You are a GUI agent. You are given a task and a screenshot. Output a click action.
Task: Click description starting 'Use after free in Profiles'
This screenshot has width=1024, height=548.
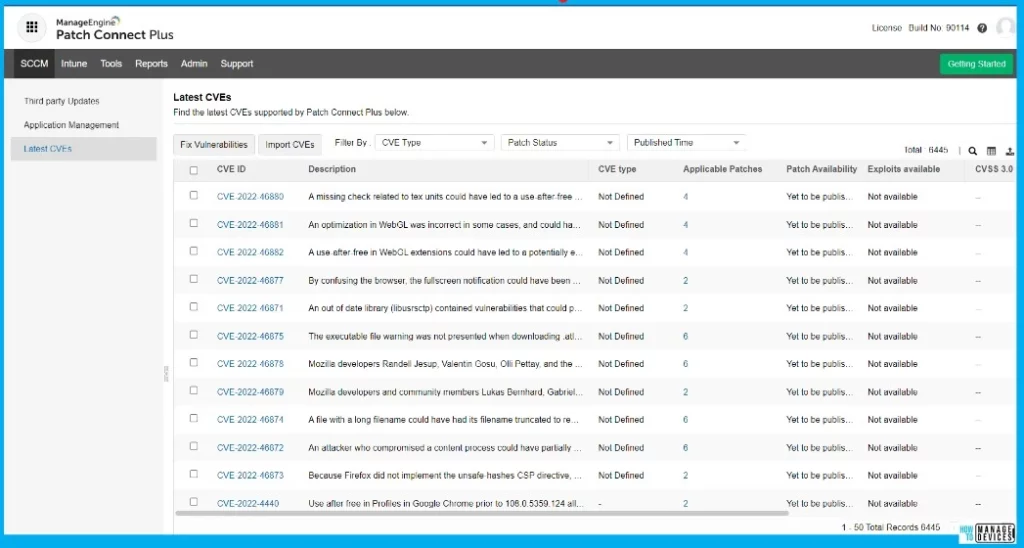(446, 504)
